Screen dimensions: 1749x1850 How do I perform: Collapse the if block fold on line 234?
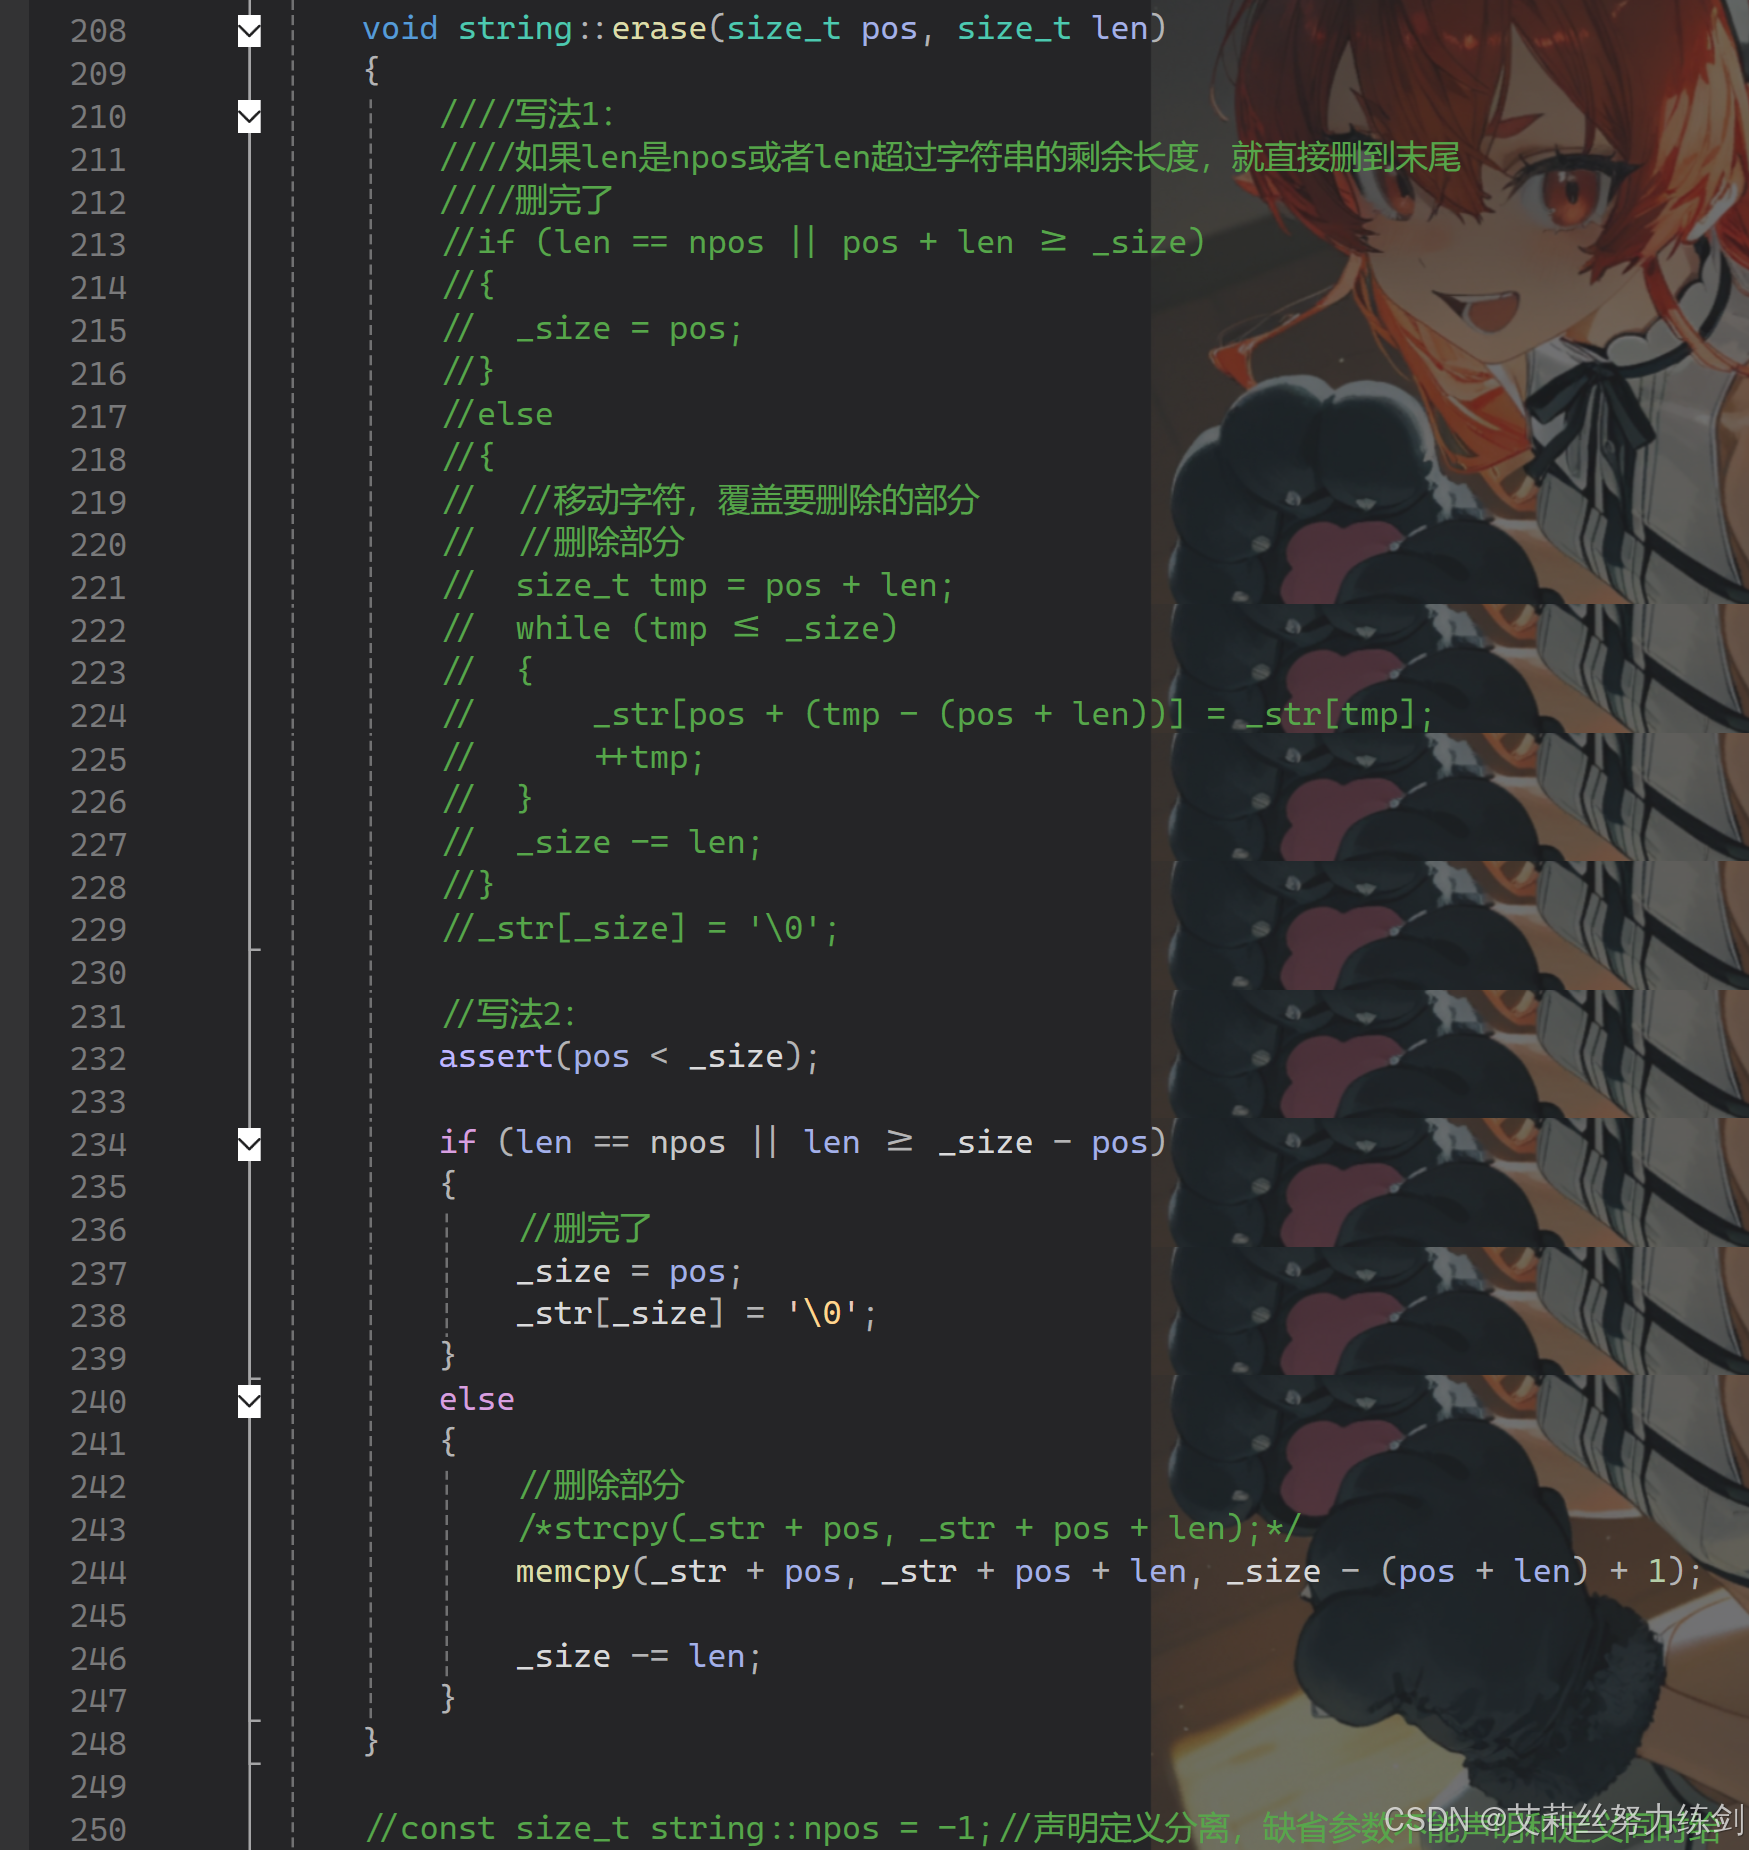point(249,1144)
